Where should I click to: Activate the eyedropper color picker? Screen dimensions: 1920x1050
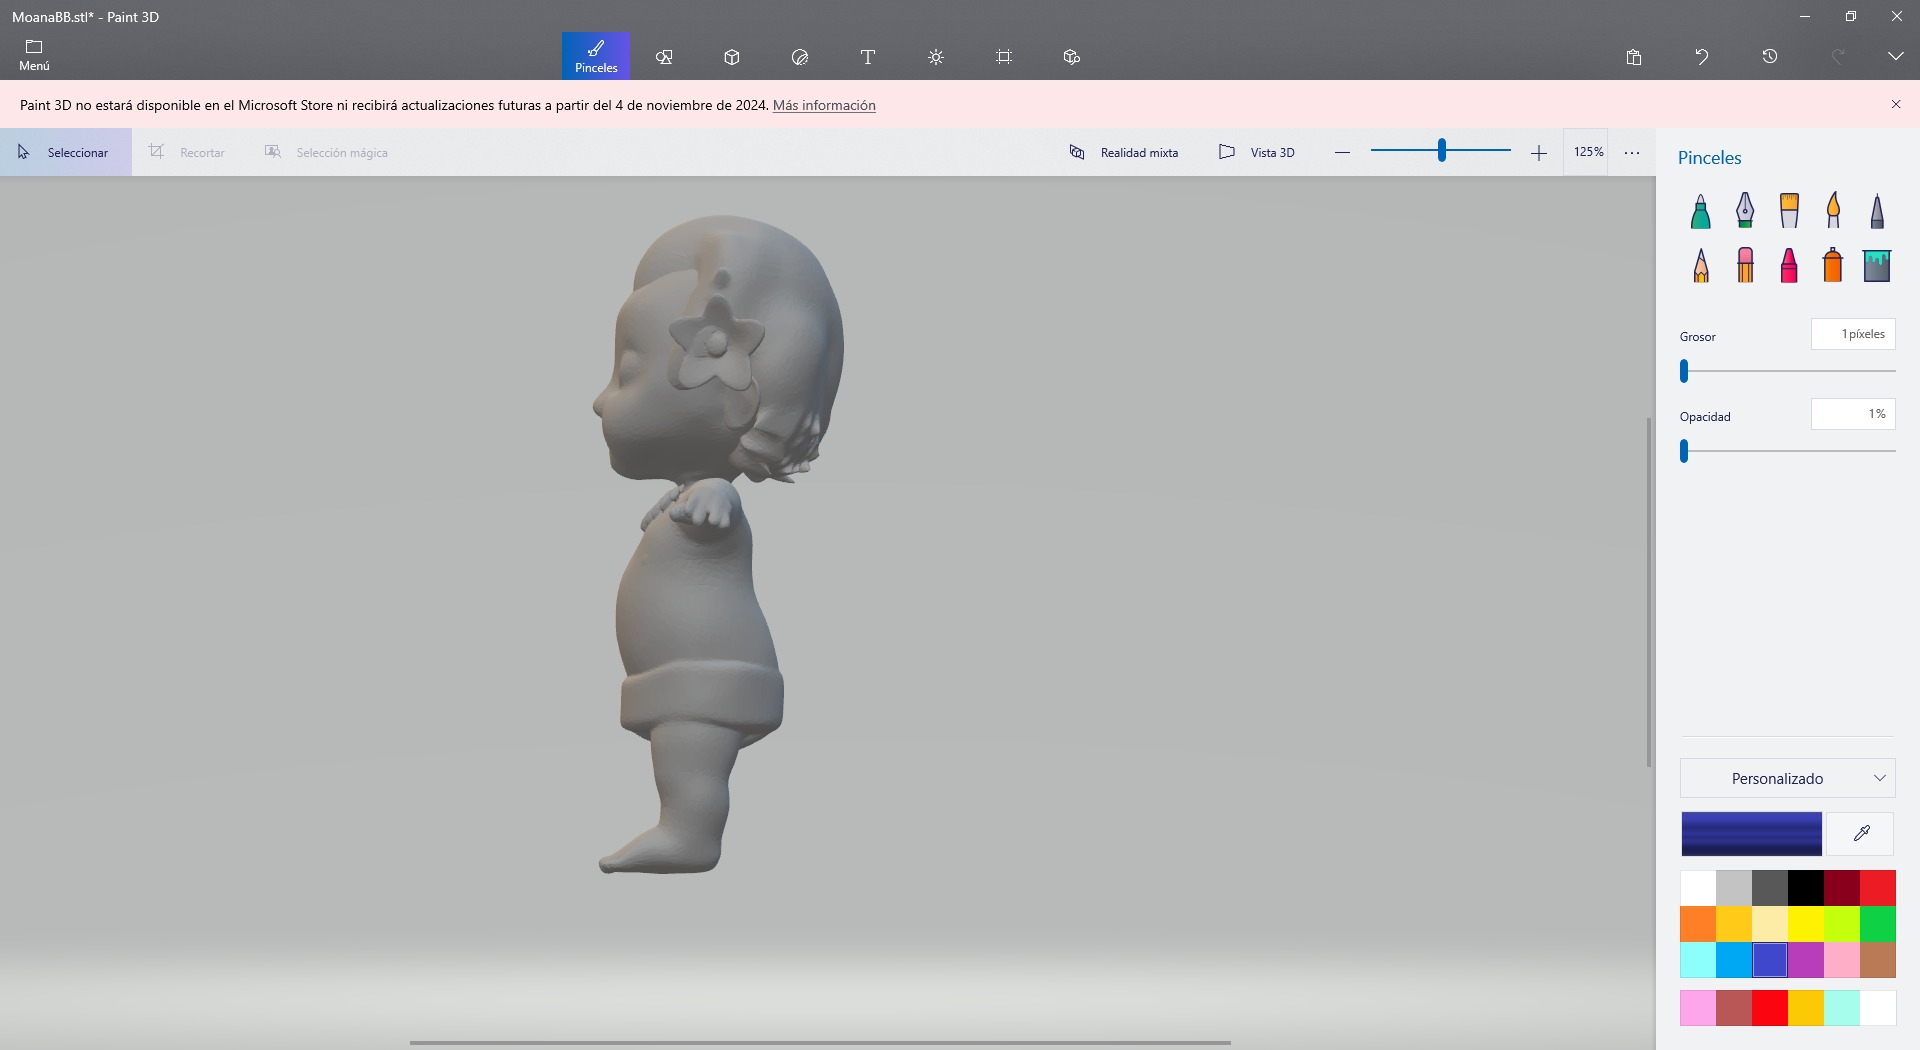coord(1861,833)
